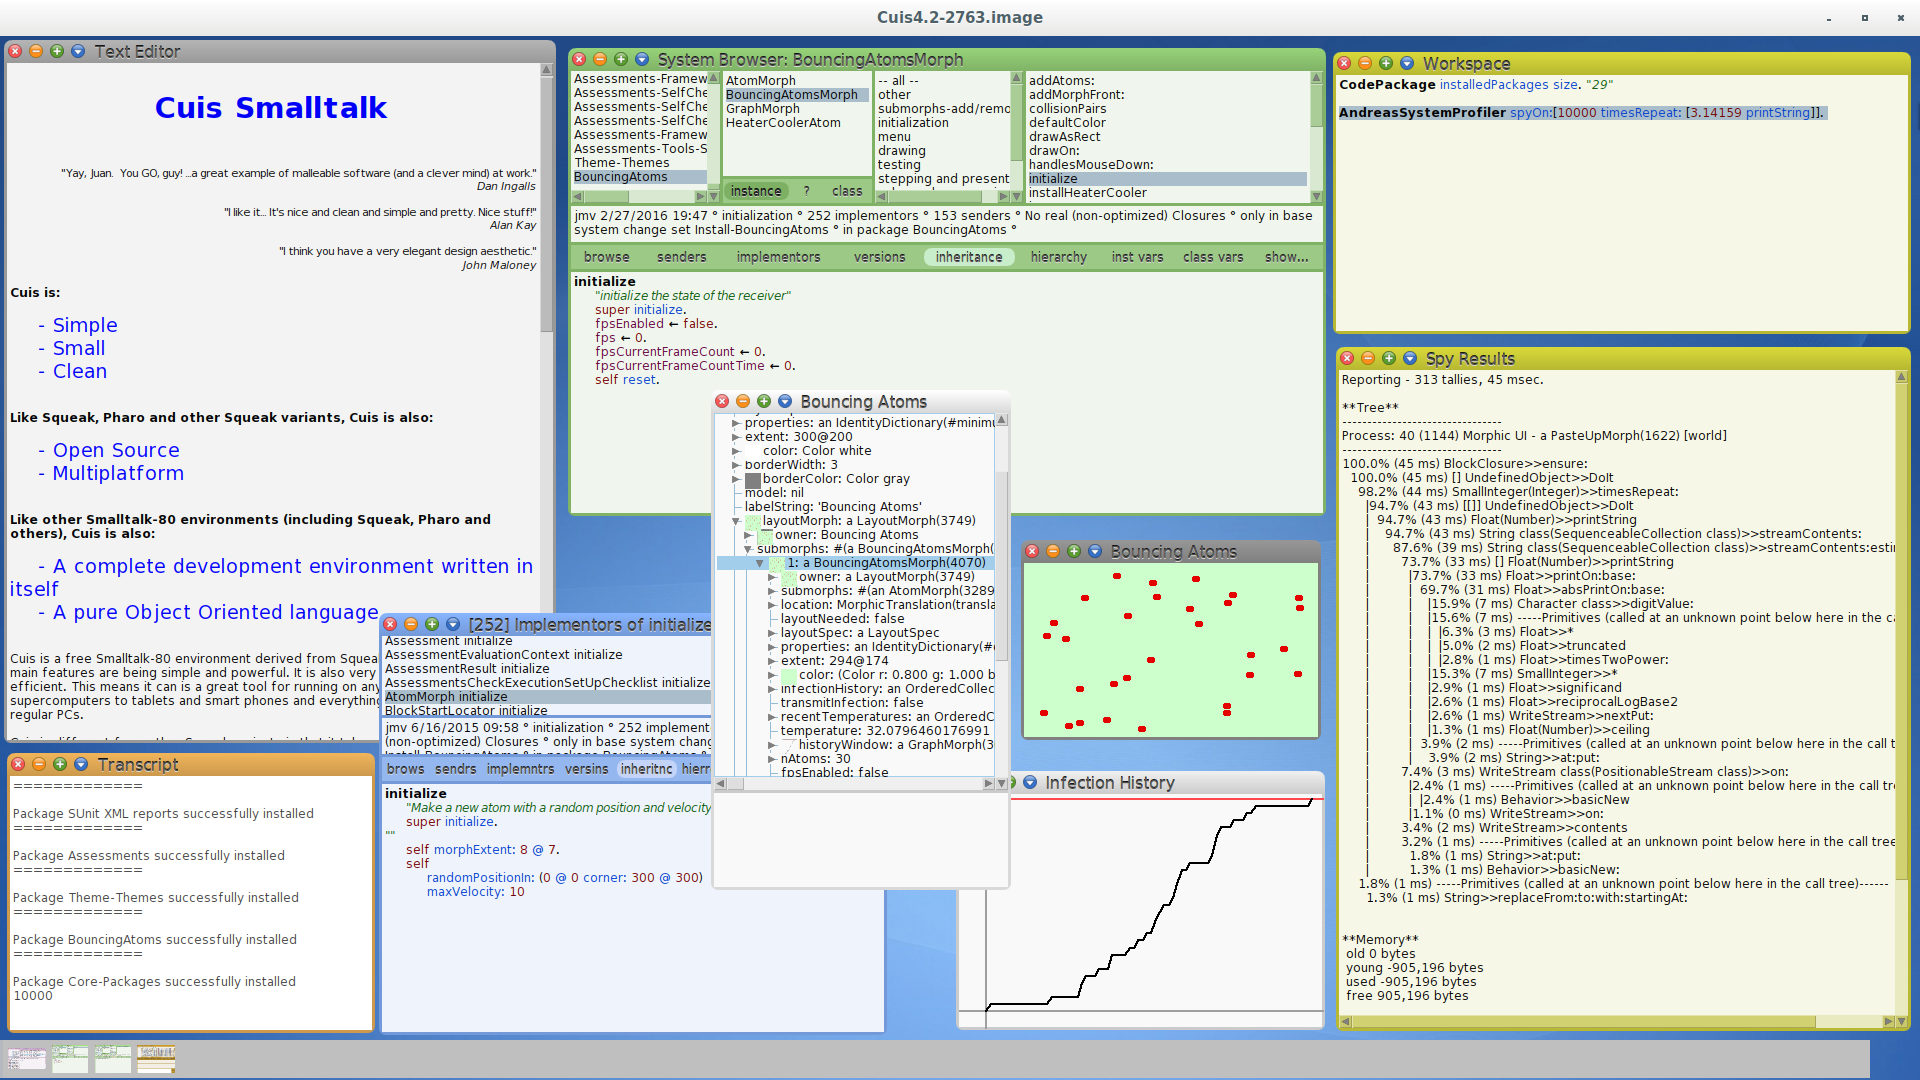The height and width of the screenshot is (1080, 1920).
Task: Switch the System Browser to class side
Action: coord(846,191)
